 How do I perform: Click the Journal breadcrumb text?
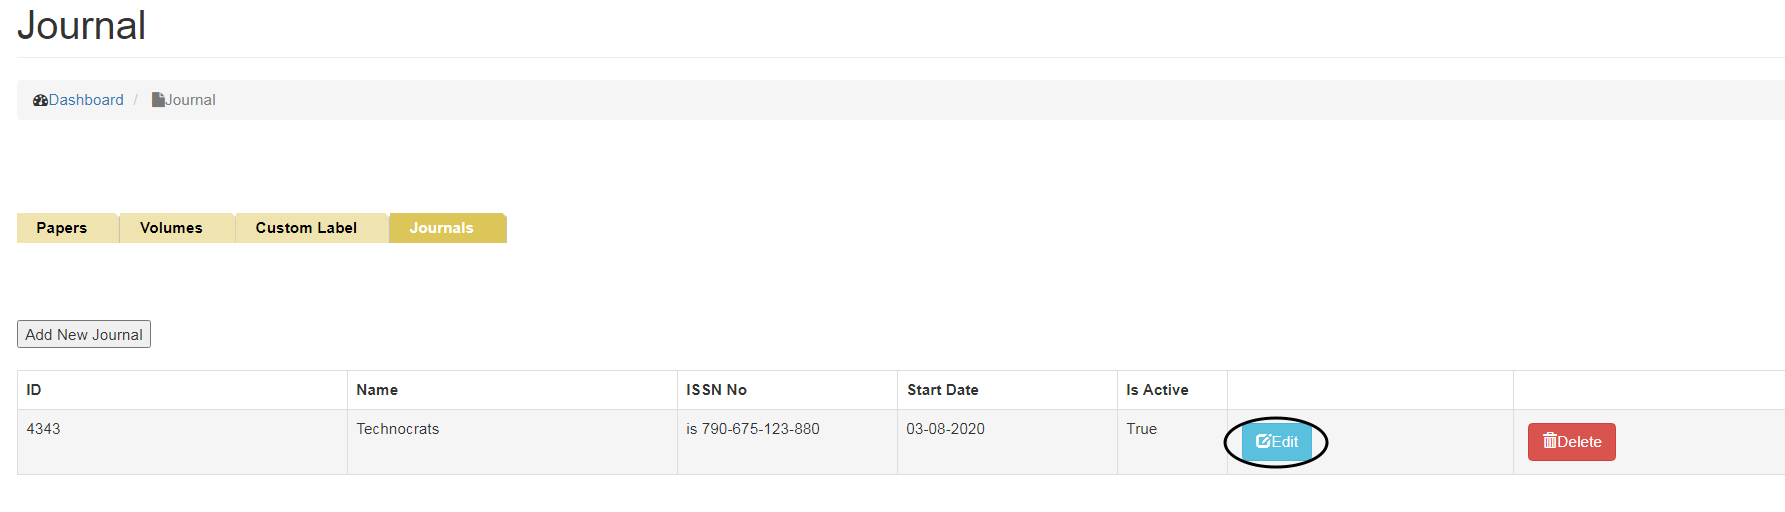[x=191, y=100]
